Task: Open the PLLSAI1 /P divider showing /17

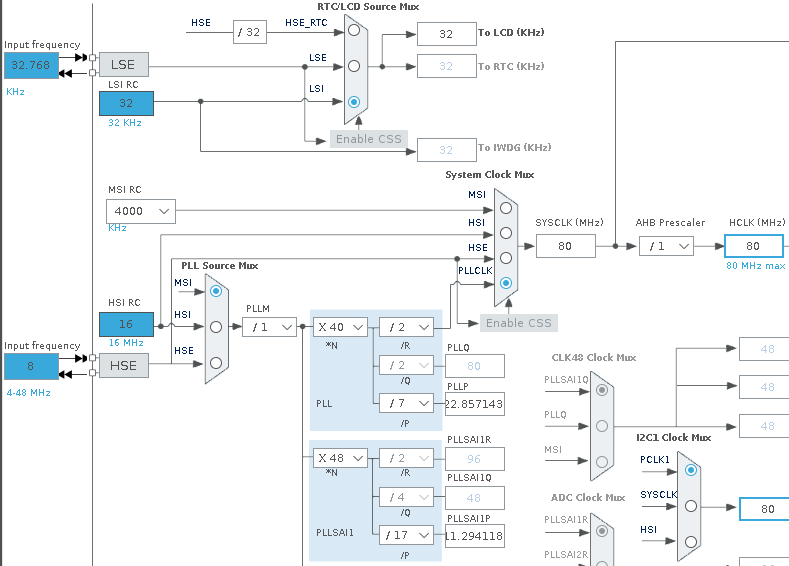Action: click(x=406, y=535)
